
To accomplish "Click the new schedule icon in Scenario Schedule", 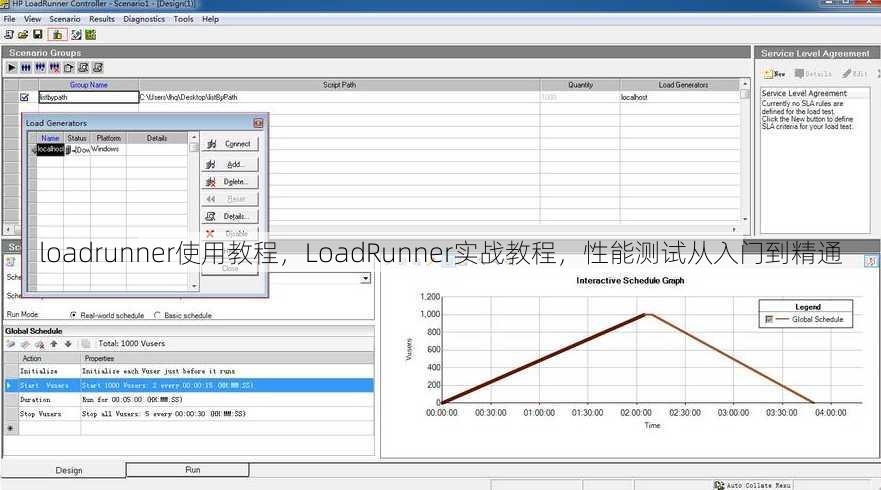I will pyautogui.click(x=10, y=262).
